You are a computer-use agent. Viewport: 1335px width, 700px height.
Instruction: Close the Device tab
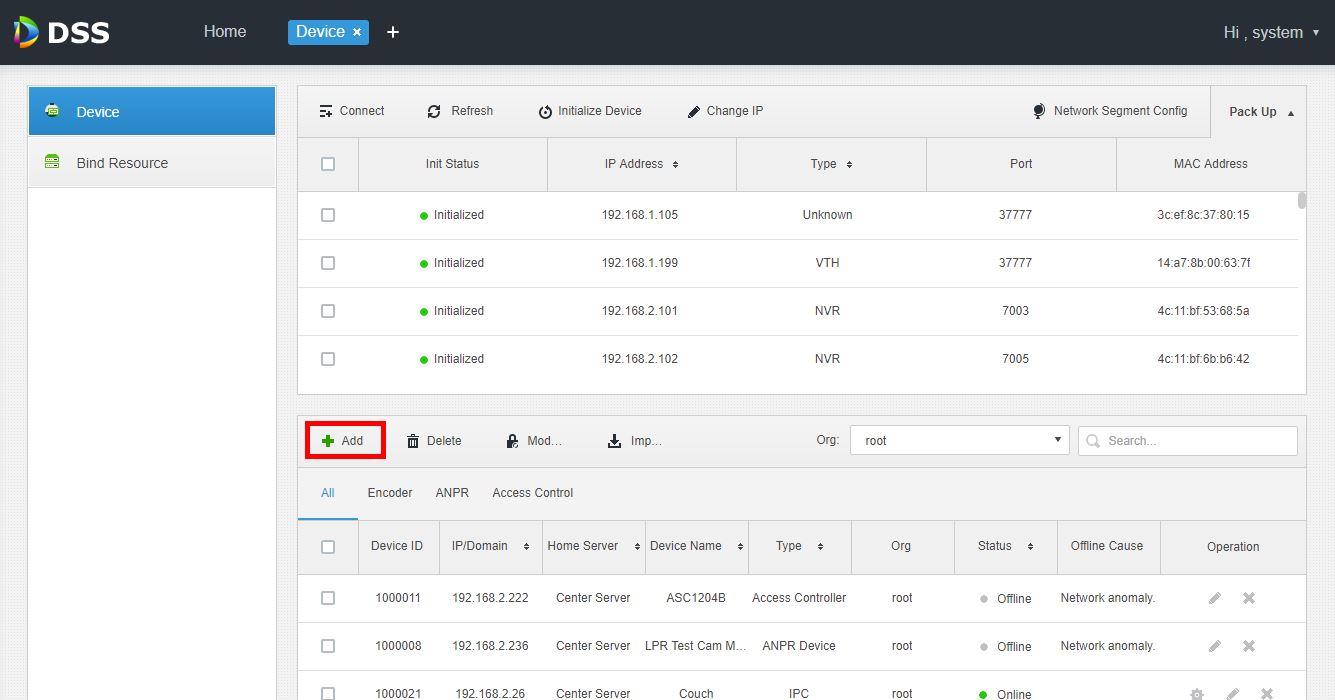pyautogui.click(x=357, y=32)
